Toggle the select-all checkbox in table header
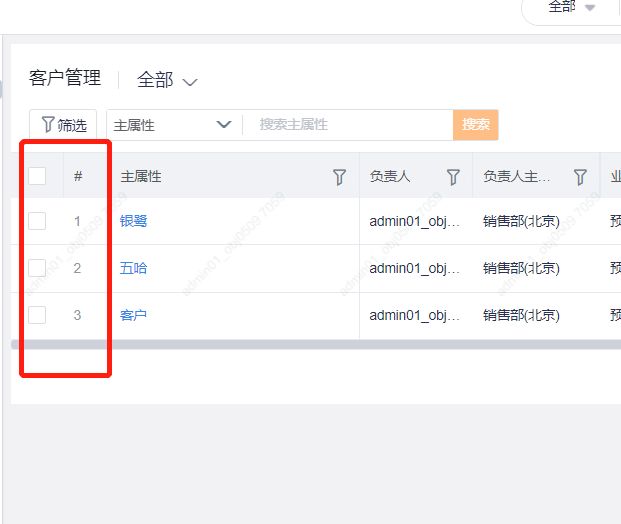 37,176
